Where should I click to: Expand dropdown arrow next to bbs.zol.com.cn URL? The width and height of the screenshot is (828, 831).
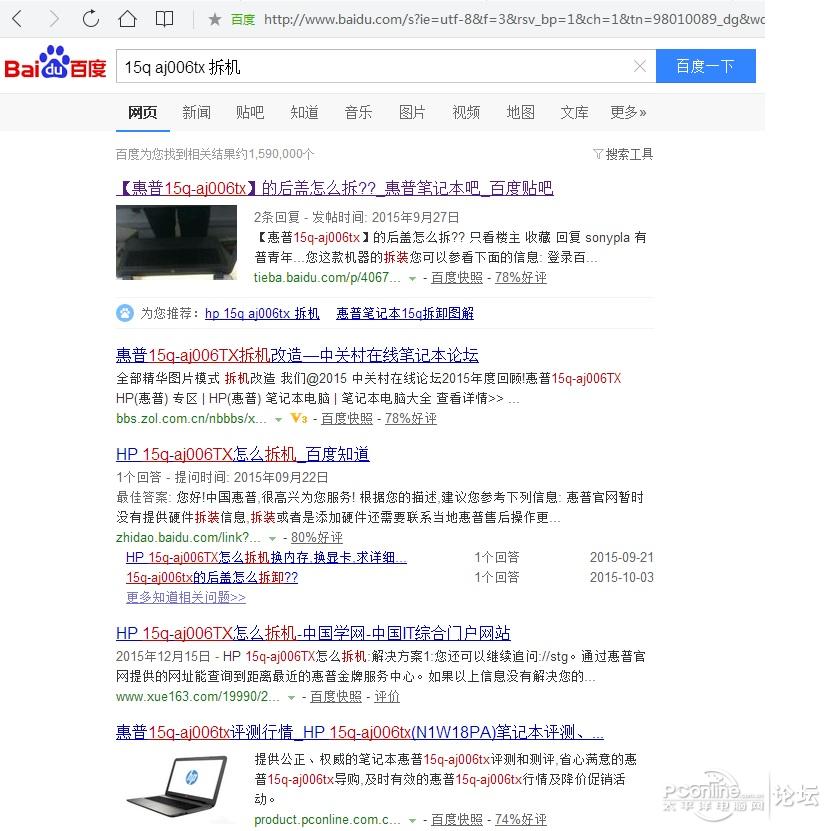click(278, 420)
